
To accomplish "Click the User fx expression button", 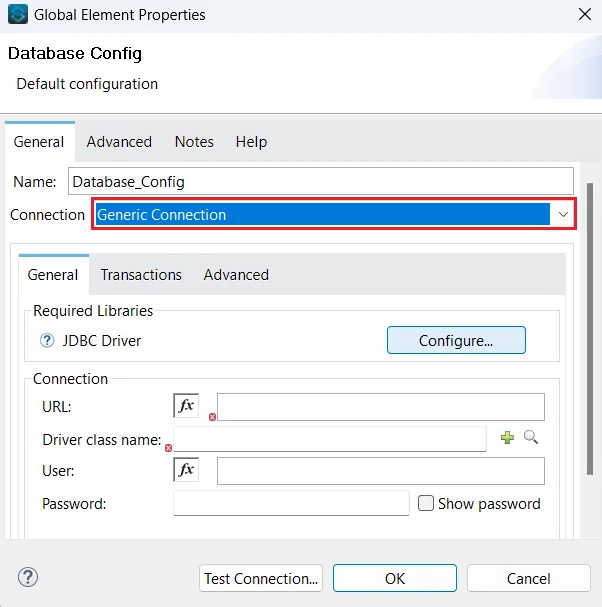I will click(186, 470).
